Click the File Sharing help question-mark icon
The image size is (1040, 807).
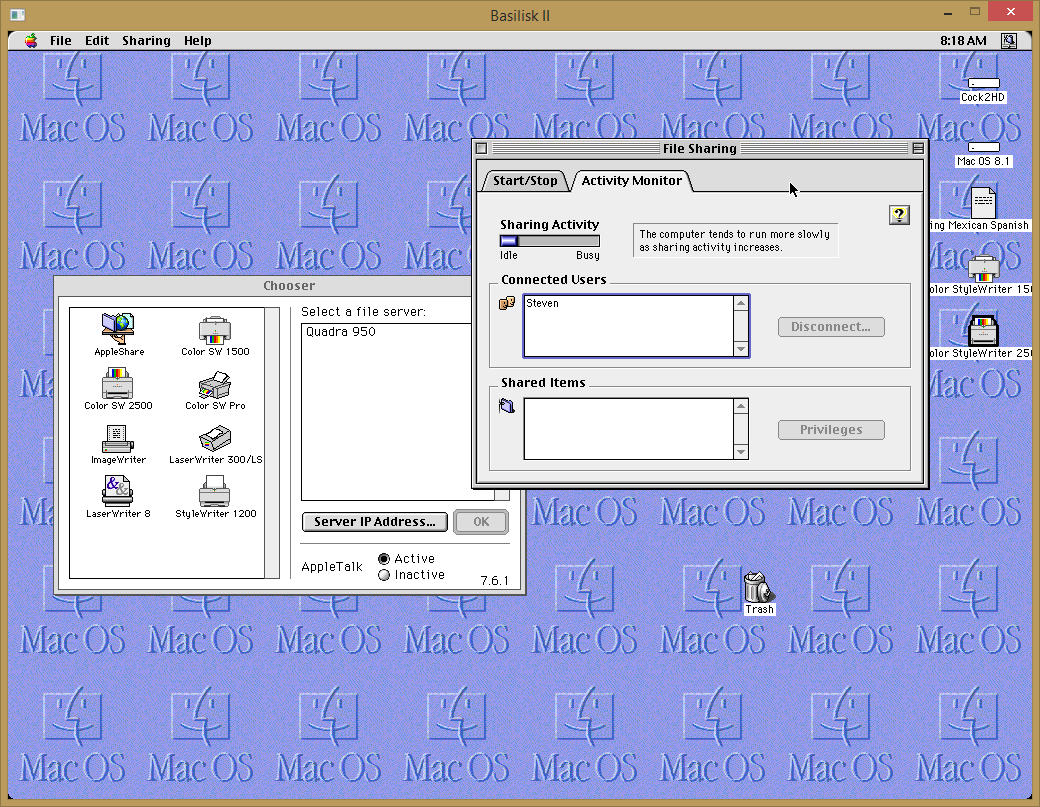pos(899,215)
